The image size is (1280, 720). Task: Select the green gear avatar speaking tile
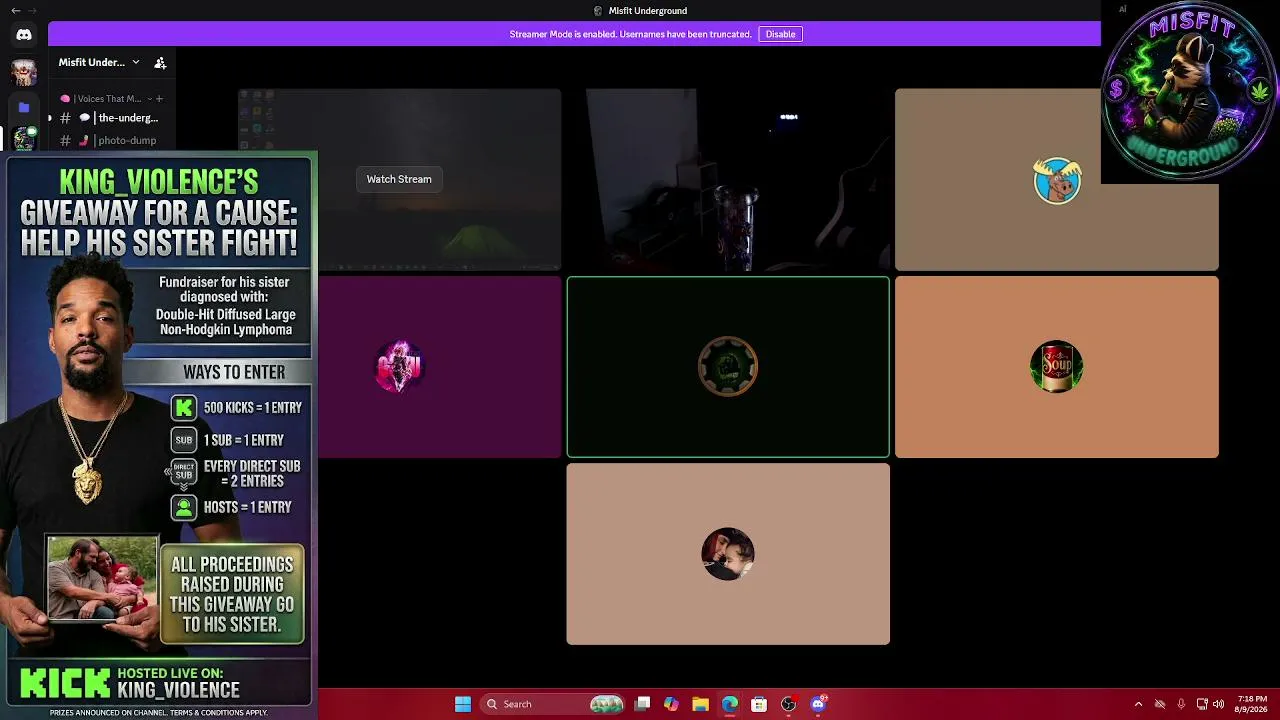728,367
